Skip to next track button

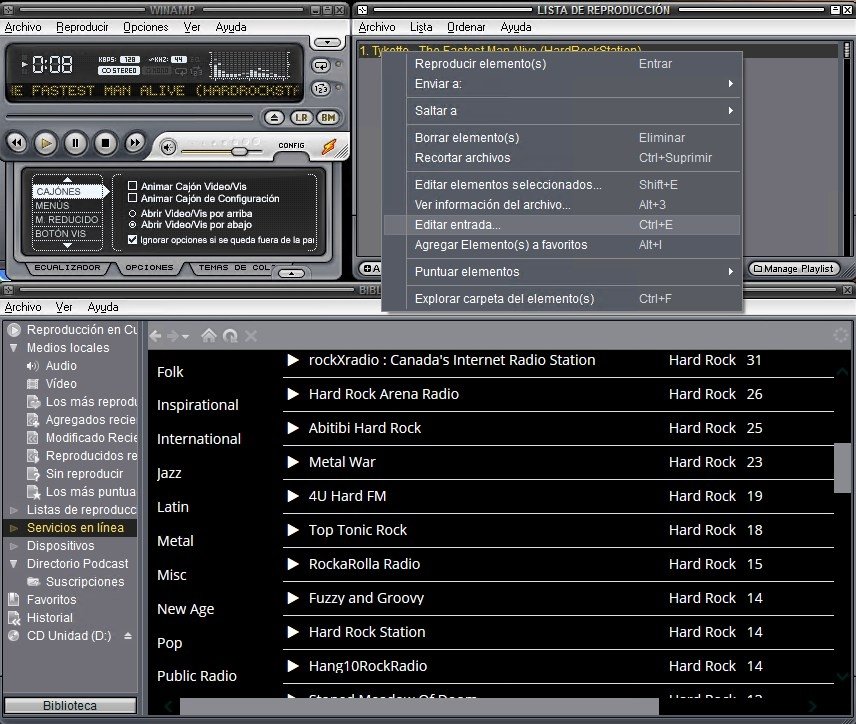click(134, 144)
